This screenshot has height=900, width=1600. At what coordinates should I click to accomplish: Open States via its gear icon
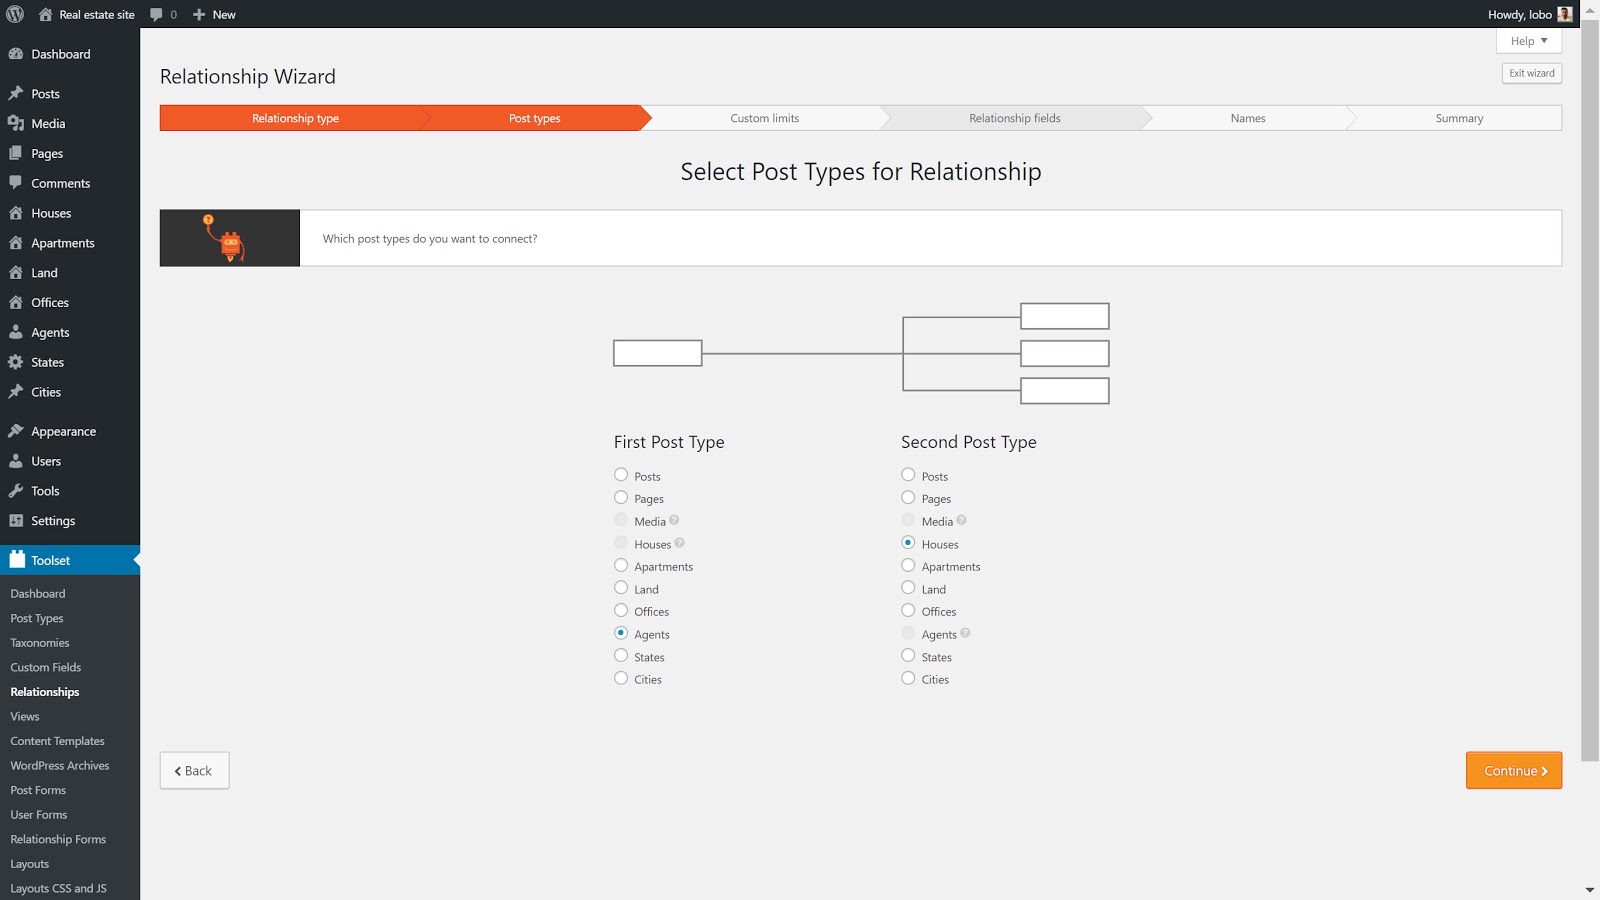pos(16,362)
